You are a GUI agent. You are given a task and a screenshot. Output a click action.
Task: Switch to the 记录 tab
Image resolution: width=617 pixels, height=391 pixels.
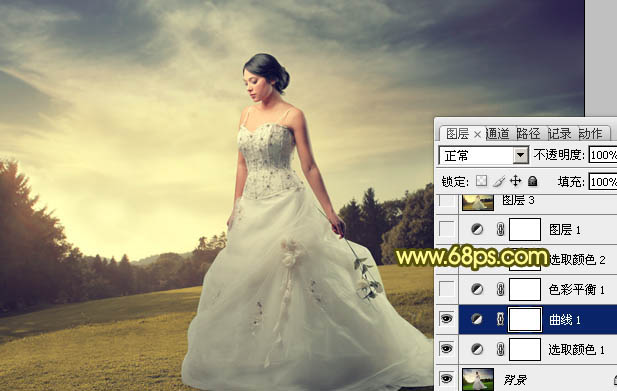(559, 134)
